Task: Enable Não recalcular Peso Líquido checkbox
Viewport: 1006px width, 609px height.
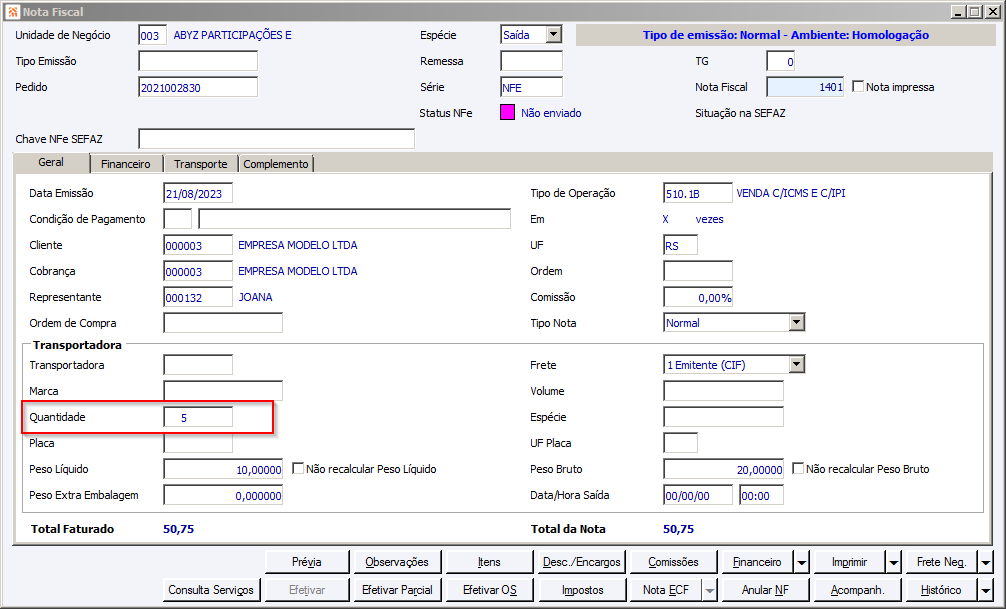Action: (x=298, y=468)
